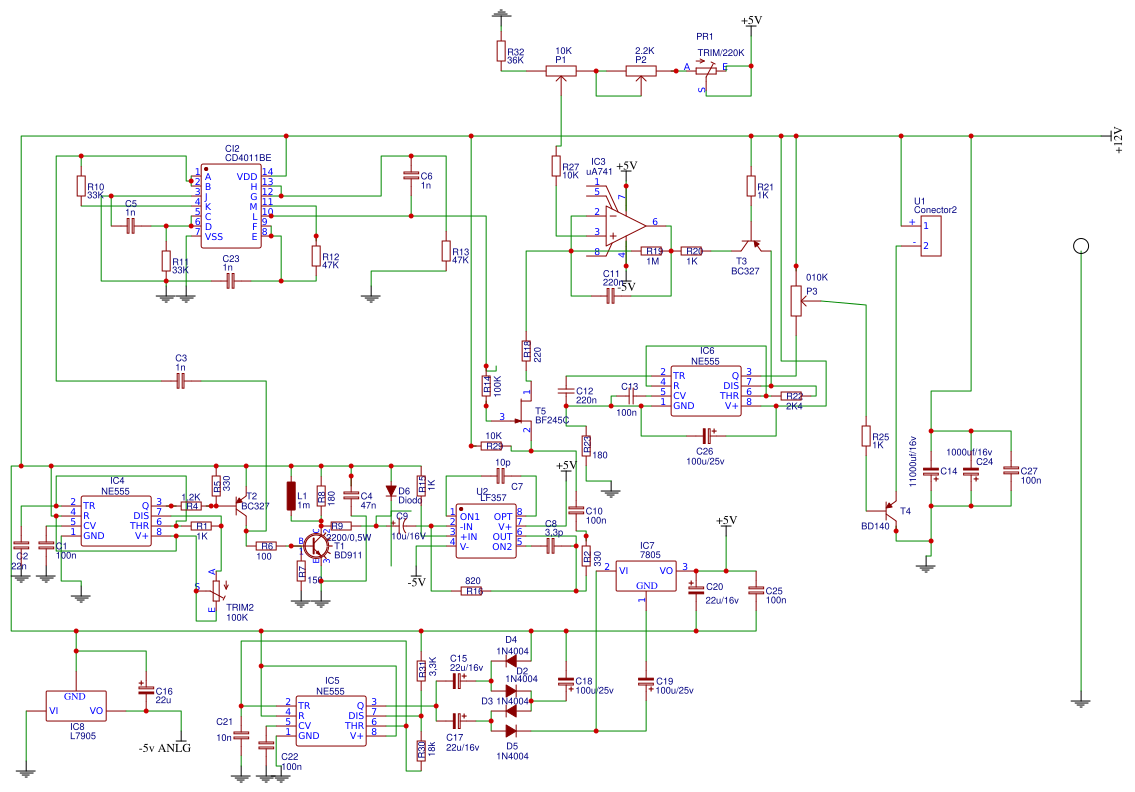This screenshot has height=792, width=1135.
Task: Select the CD4011BE NAND gate IC2 symbol
Action: click(232, 205)
